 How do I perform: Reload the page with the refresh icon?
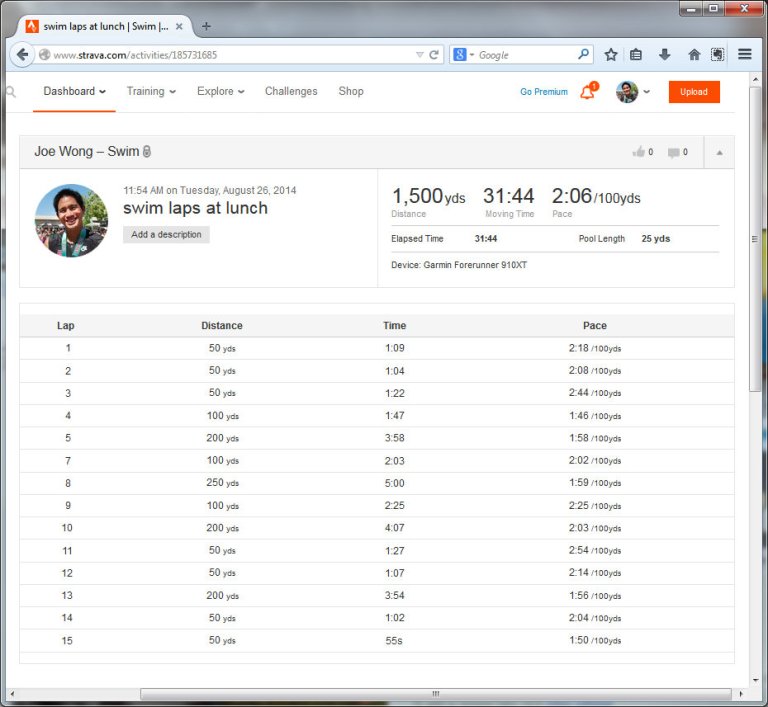coord(433,55)
